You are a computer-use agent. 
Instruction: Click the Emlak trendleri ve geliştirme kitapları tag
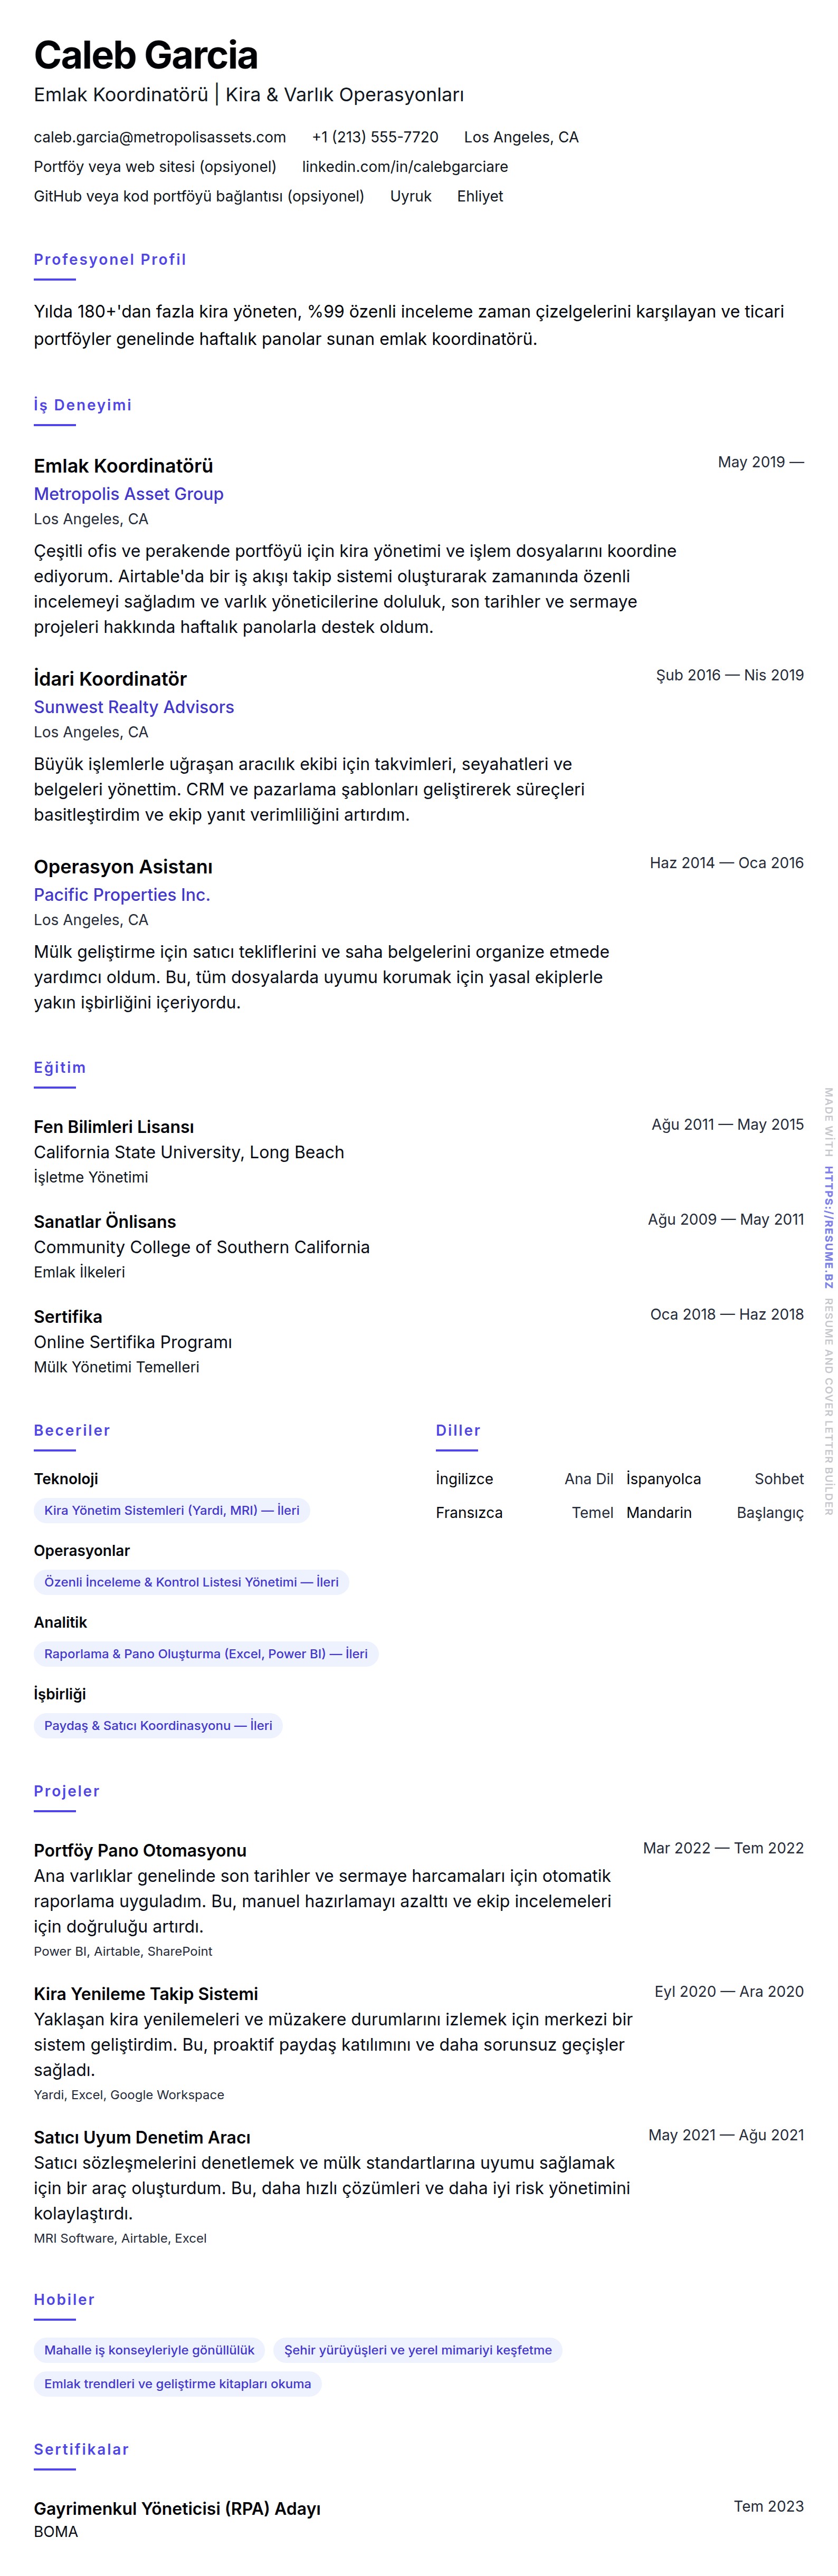coord(177,2384)
